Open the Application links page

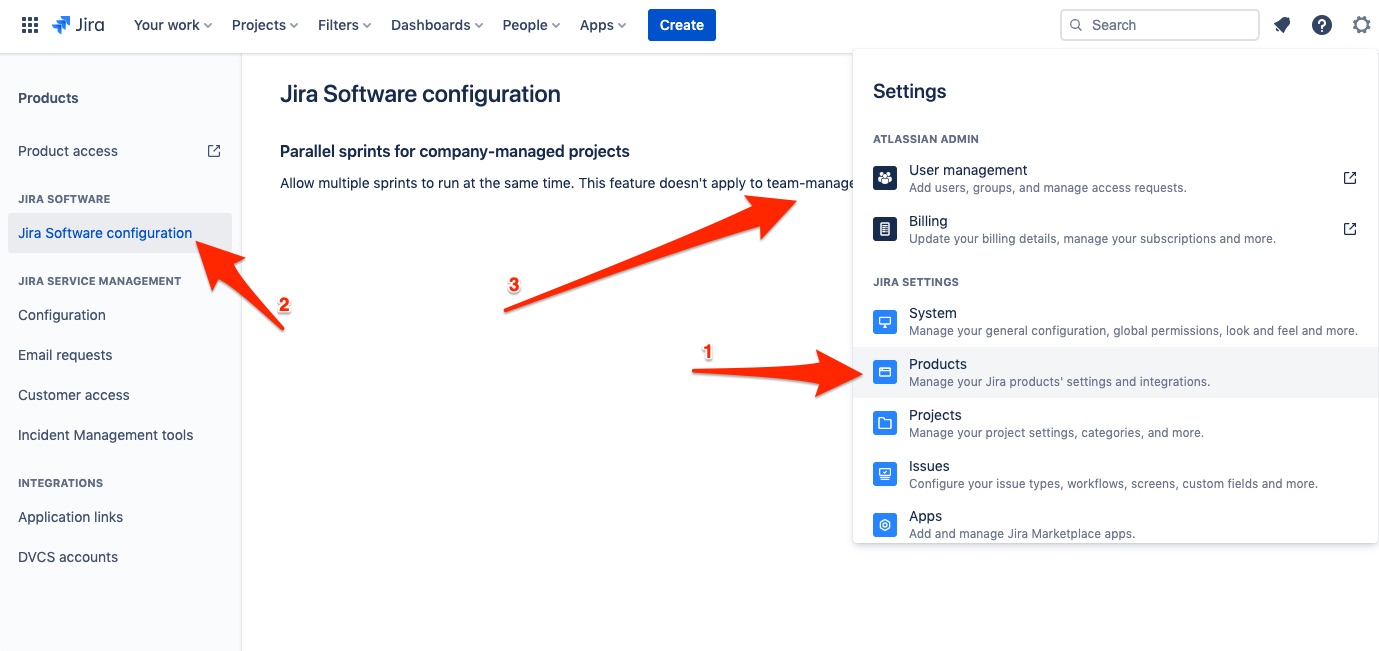click(70, 517)
